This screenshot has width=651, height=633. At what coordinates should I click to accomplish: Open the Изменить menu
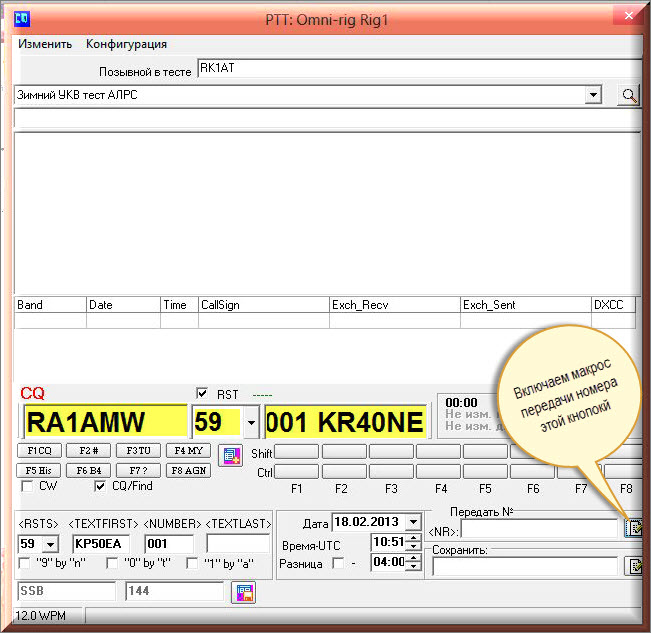tap(45, 44)
